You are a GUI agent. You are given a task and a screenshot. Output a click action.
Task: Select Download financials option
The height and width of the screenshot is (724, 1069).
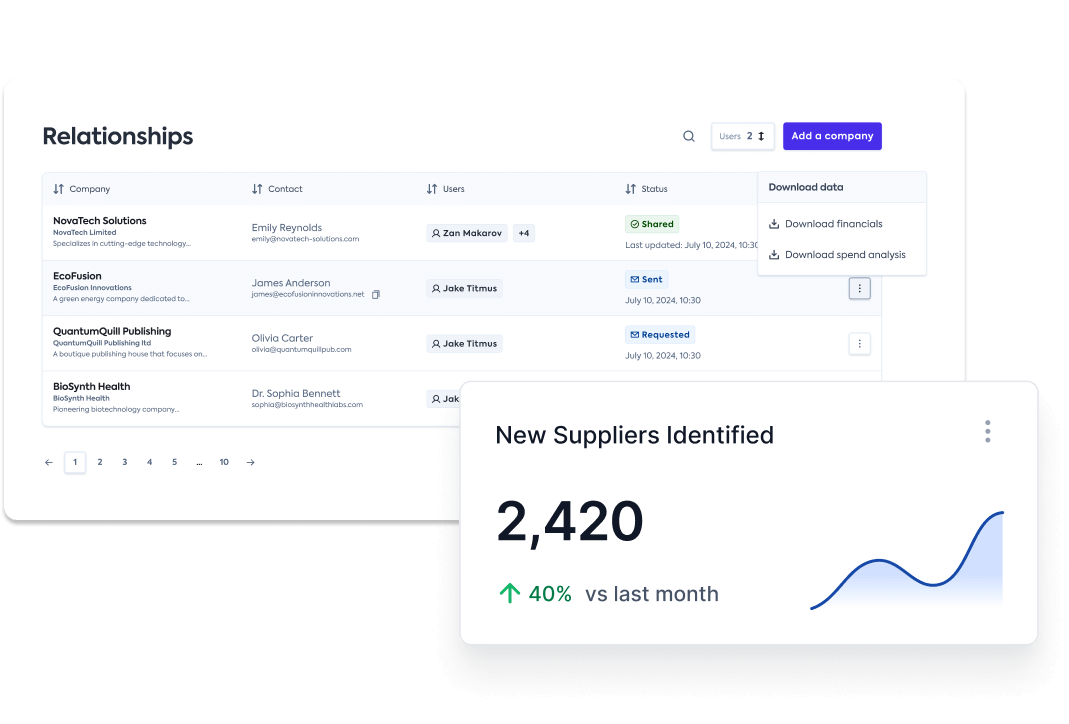click(833, 224)
